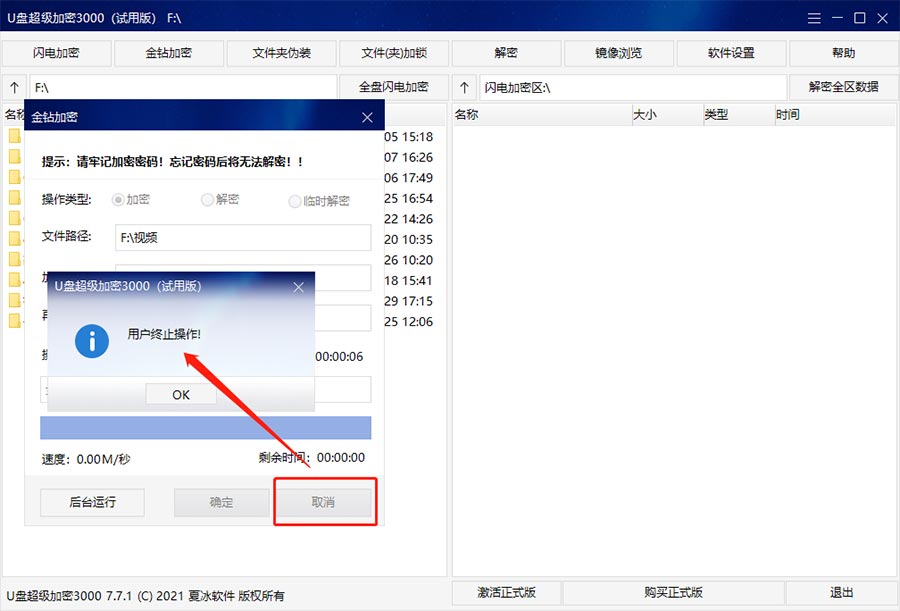Choose 文件(夹)加锁 toolbar button
Image resolution: width=900 pixels, height=611 pixels.
[x=394, y=53]
